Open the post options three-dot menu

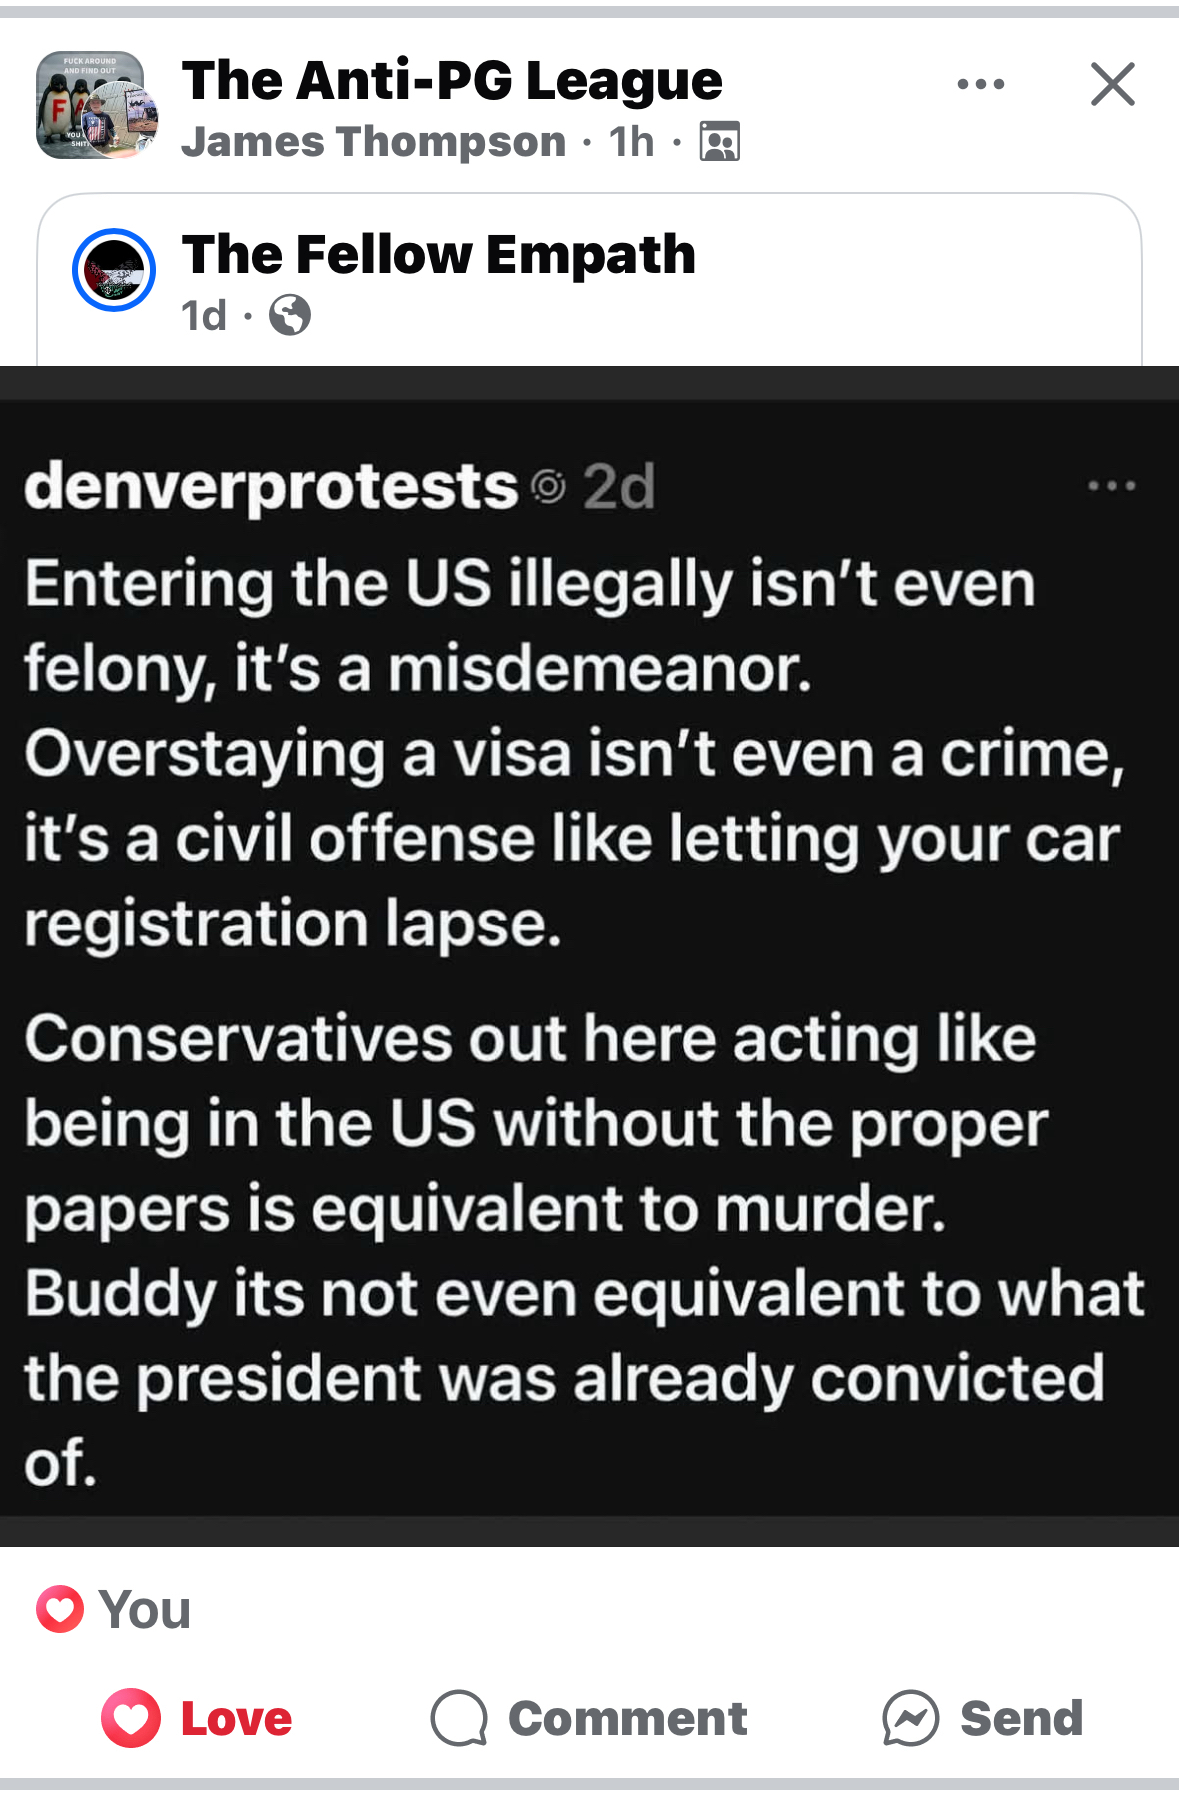(980, 84)
